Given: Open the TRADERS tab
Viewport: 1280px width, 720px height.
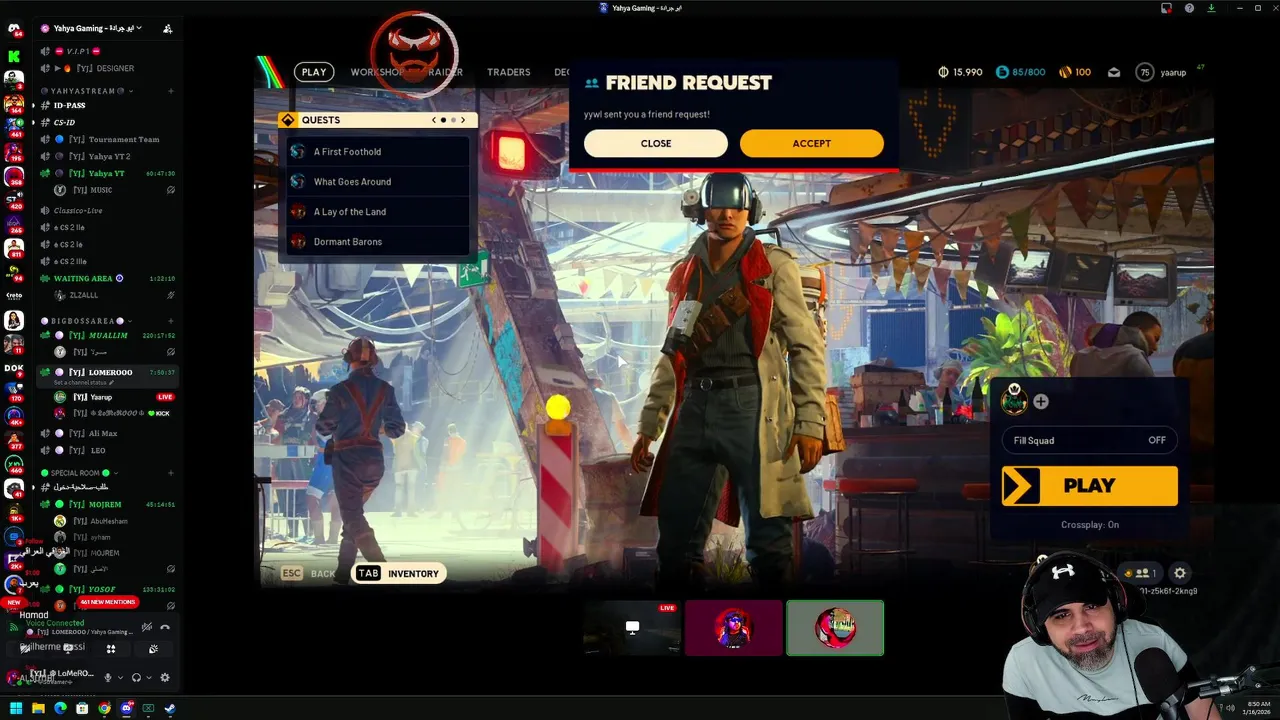Looking at the screenshot, I should (508, 72).
